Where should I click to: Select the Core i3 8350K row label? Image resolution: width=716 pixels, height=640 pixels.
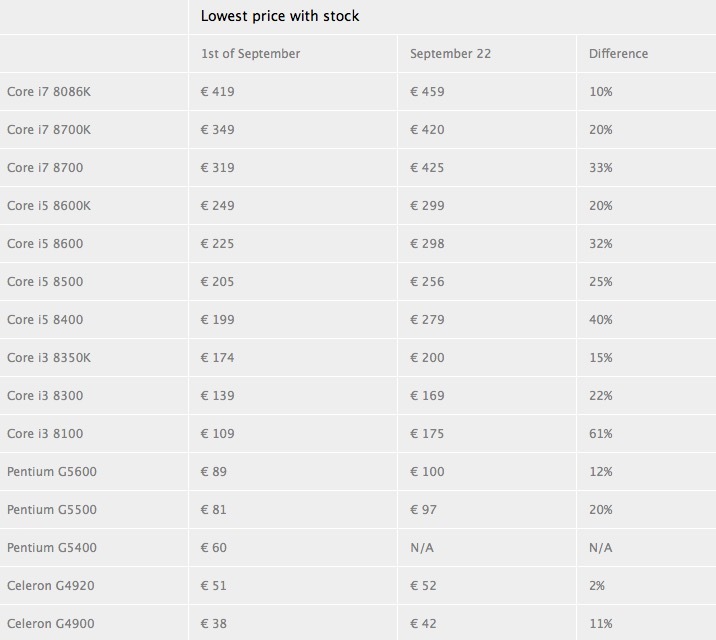tap(49, 357)
